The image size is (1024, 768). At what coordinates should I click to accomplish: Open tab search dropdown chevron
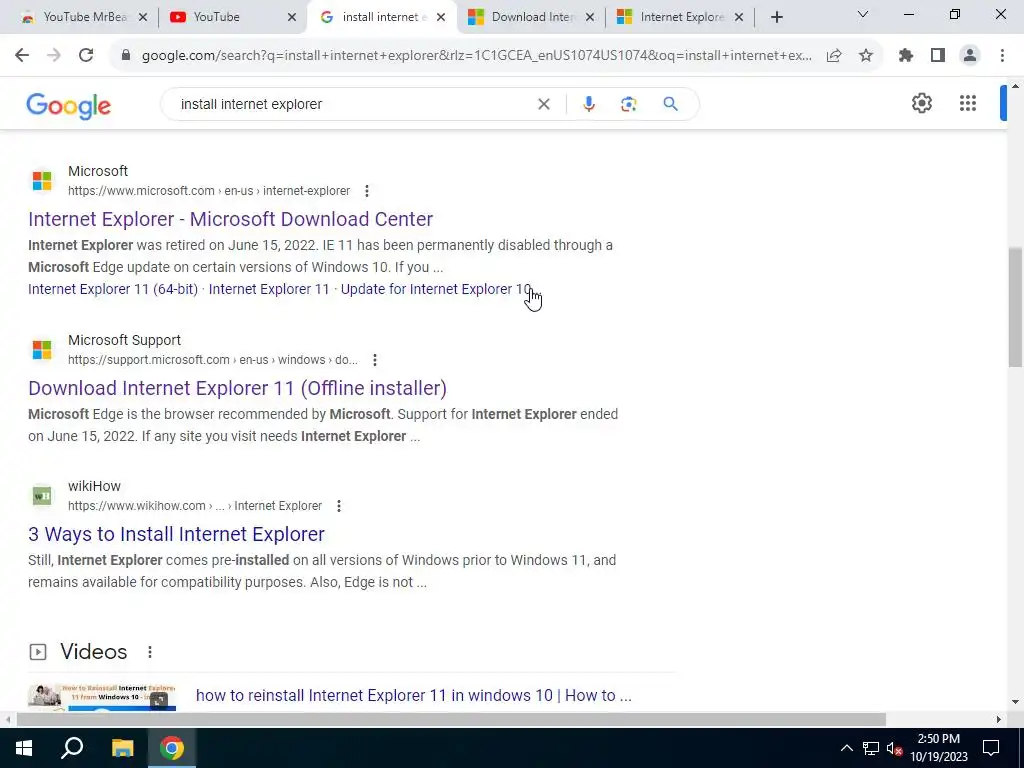tap(863, 14)
